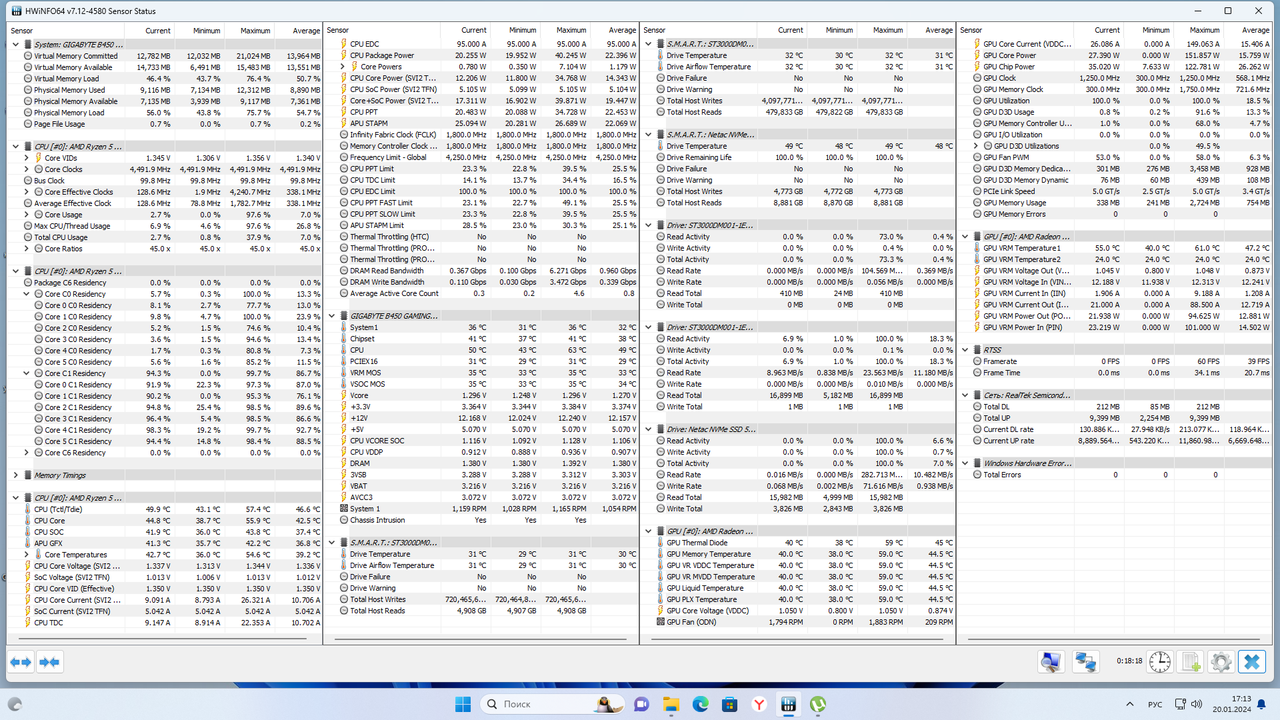Collapse the RTSS sensor group
Image resolution: width=1280 pixels, height=720 pixels.
coord(965,350)
